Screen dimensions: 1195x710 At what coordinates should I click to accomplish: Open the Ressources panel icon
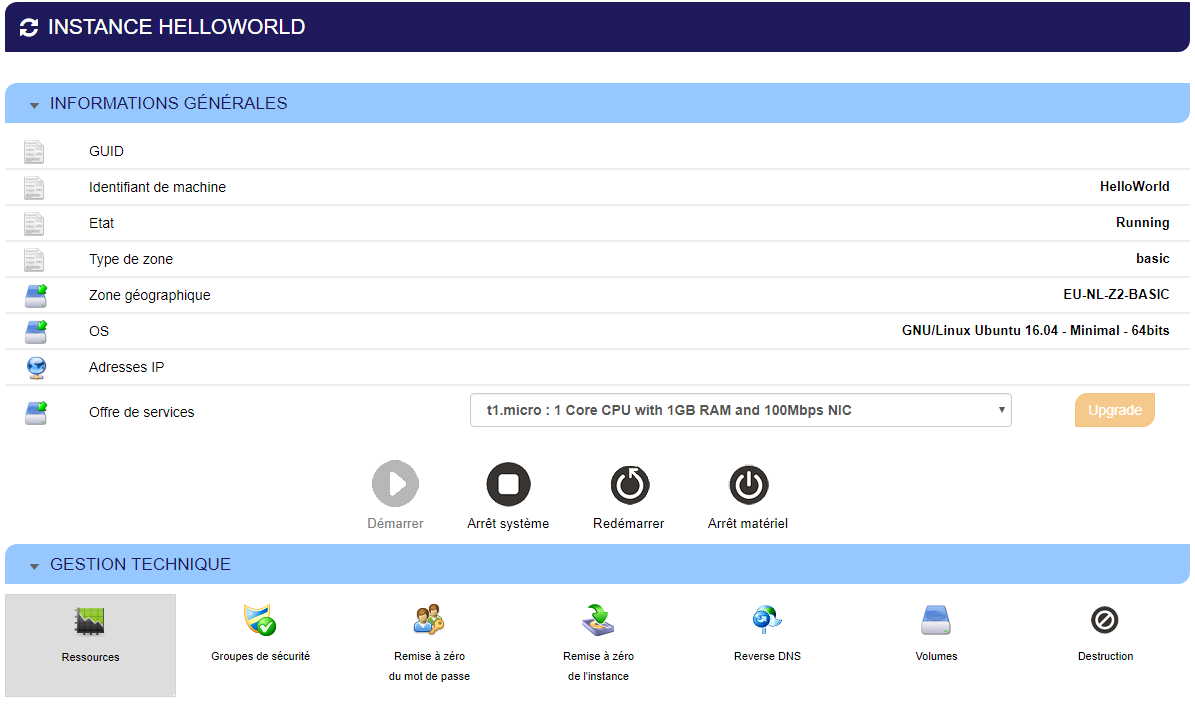point(90,622)
